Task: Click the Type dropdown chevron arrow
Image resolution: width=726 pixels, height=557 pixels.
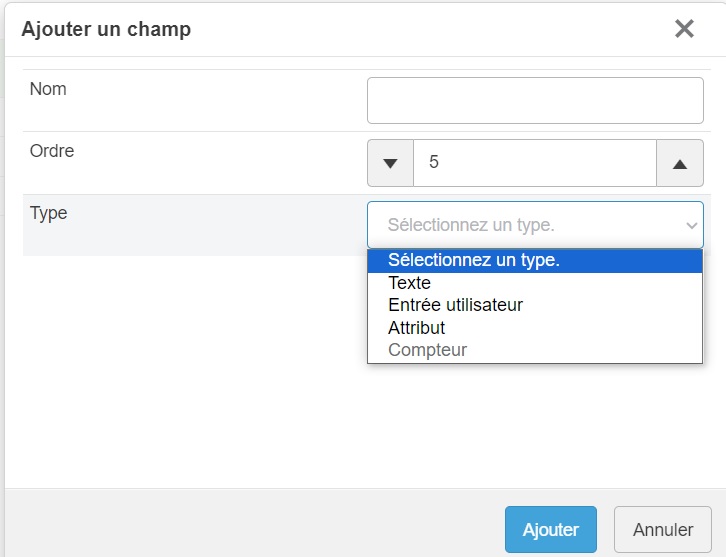Action: pos(690,226)
